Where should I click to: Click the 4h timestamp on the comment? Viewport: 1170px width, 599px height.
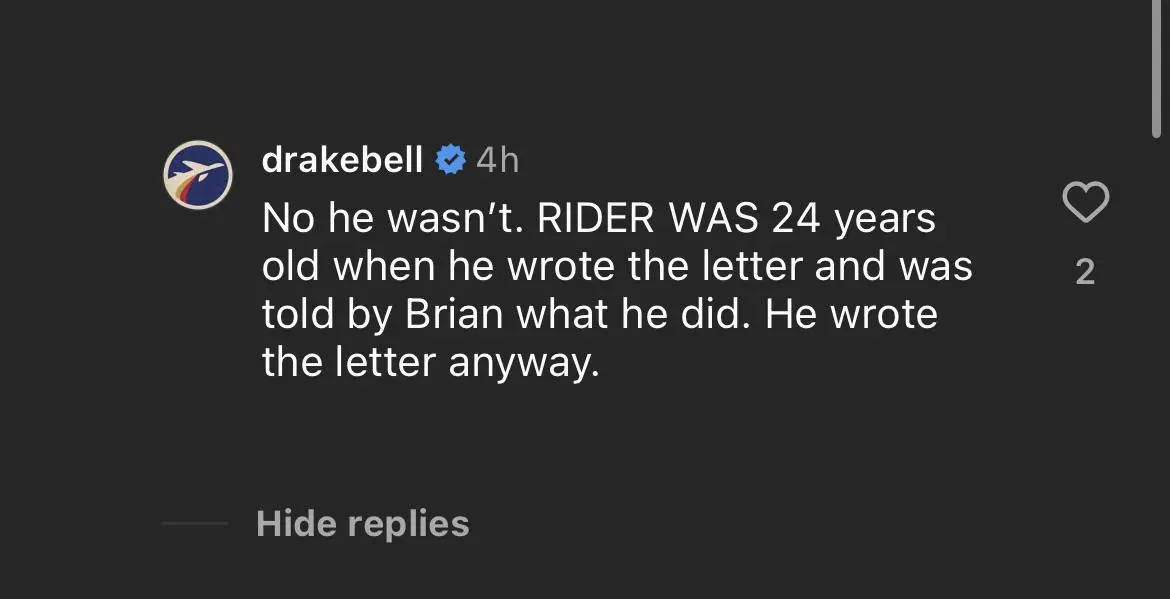click(498, 159)
